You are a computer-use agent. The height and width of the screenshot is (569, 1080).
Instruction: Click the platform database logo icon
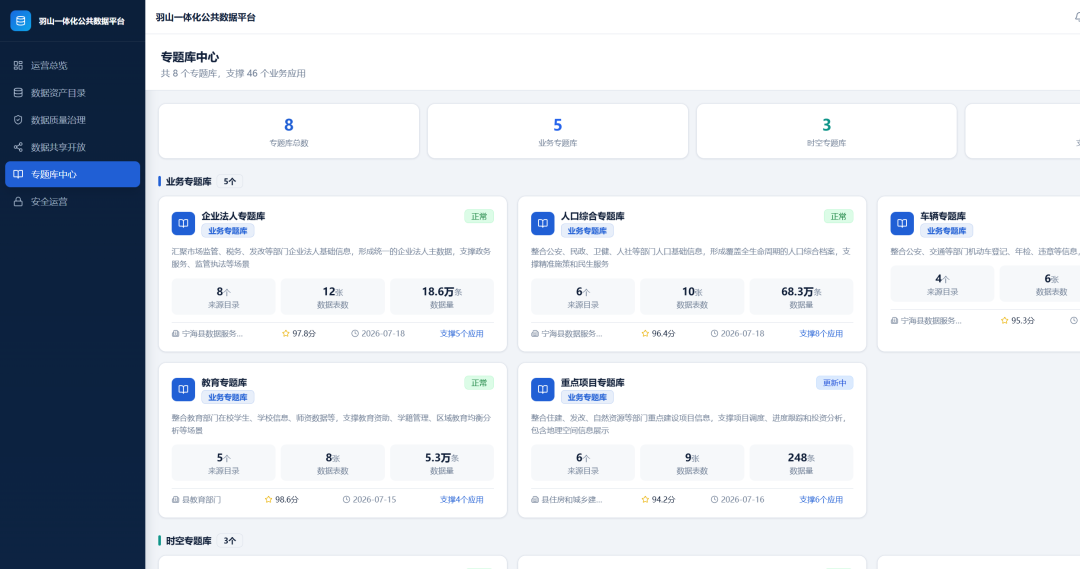click(21, 21)
